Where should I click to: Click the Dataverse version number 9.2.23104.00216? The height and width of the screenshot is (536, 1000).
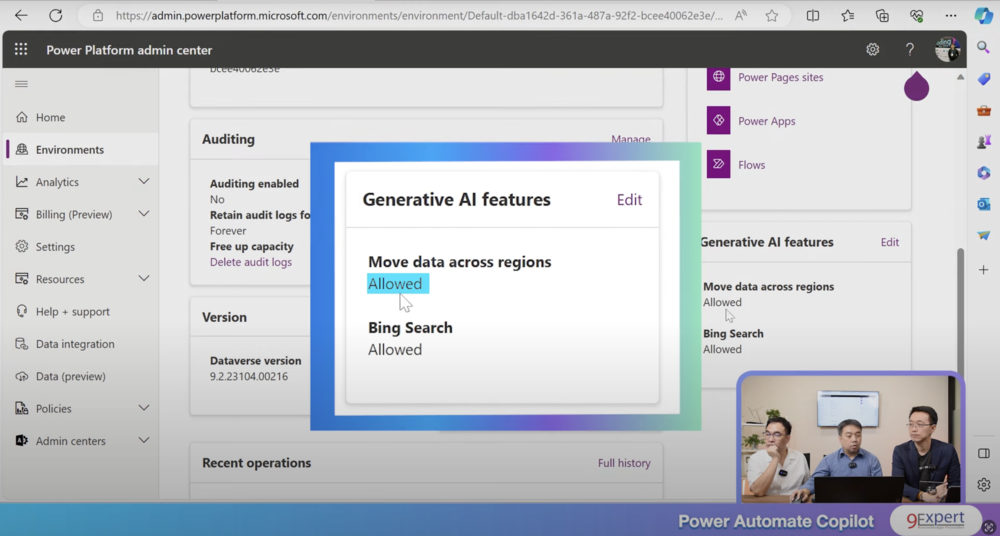[x=249, y=376]
